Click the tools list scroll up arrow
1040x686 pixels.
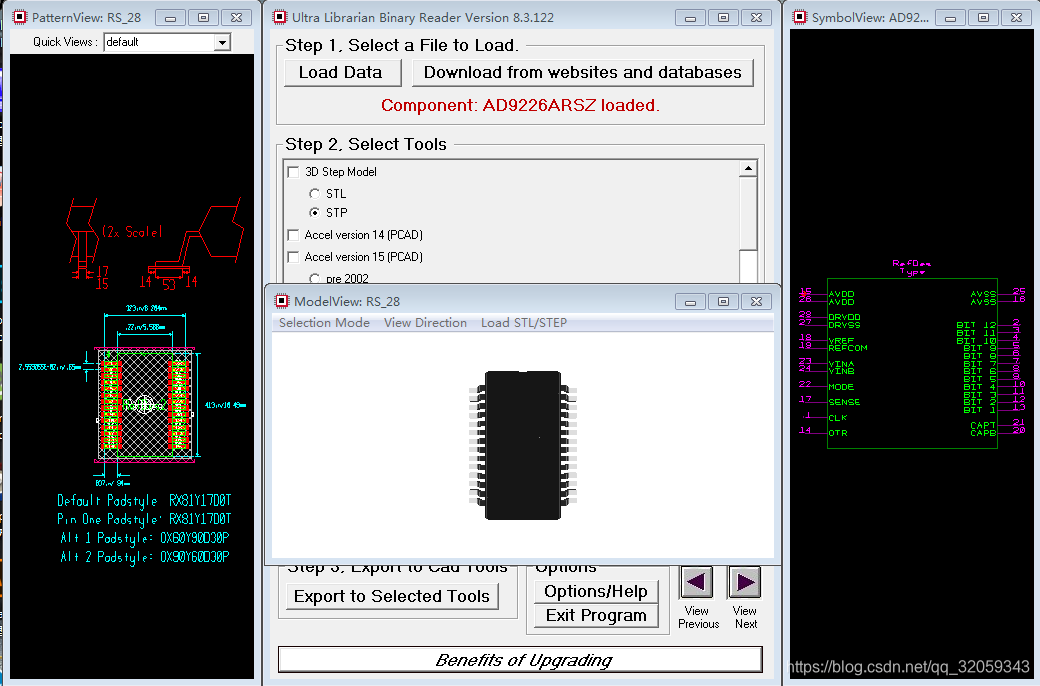(748, 169)
